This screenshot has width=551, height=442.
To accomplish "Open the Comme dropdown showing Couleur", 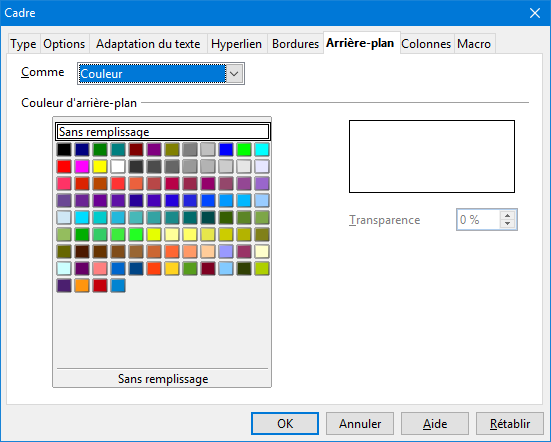I will click(161, 74).
